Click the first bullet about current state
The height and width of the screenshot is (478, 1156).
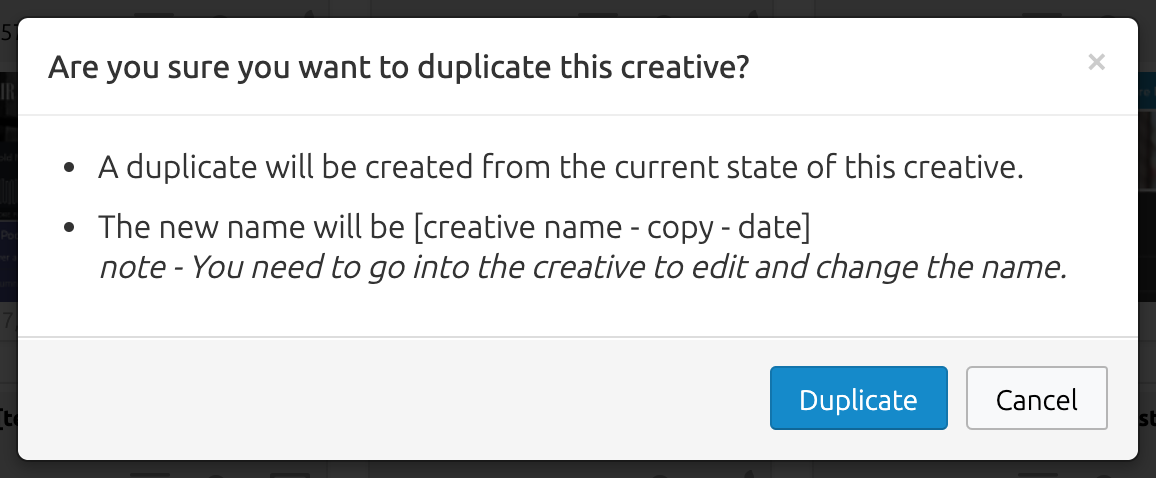[x=560, y=167]
